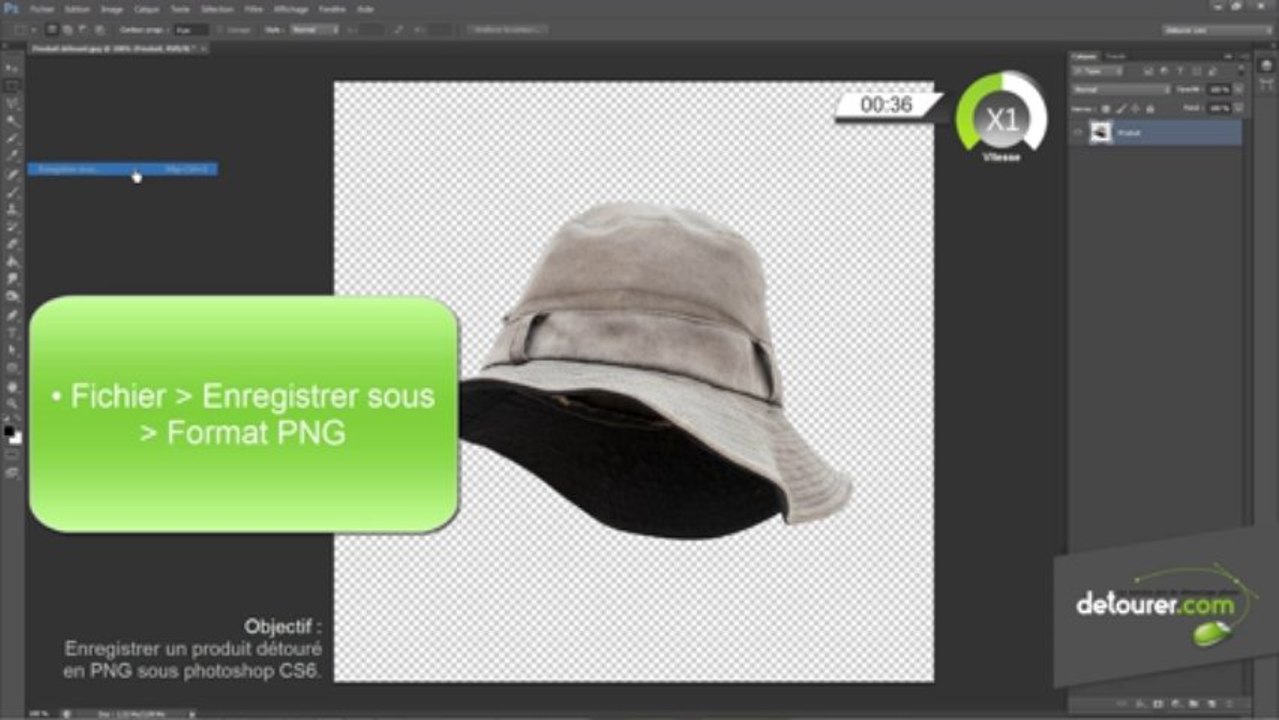Open the Image menu
The image size is (1279, 720).
pos(111,9)
